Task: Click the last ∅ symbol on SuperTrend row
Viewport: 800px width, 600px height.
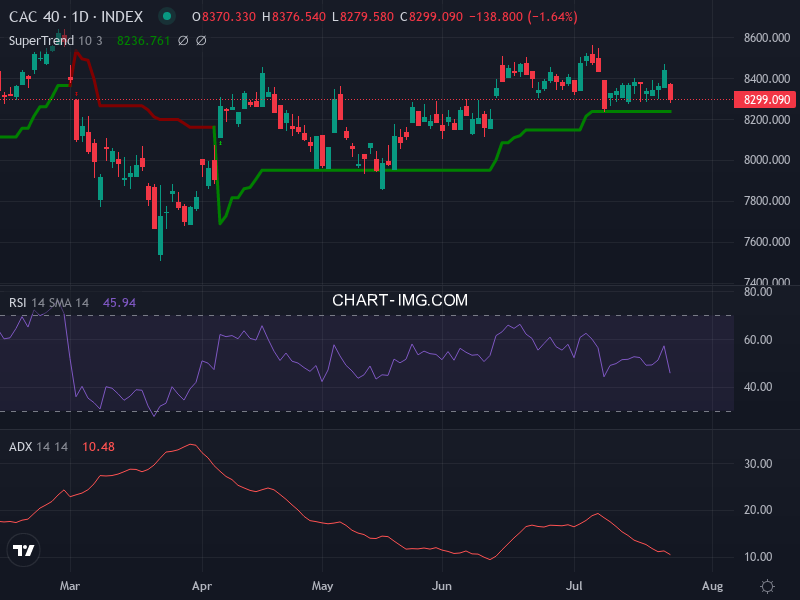Action: tap(201, 40)
